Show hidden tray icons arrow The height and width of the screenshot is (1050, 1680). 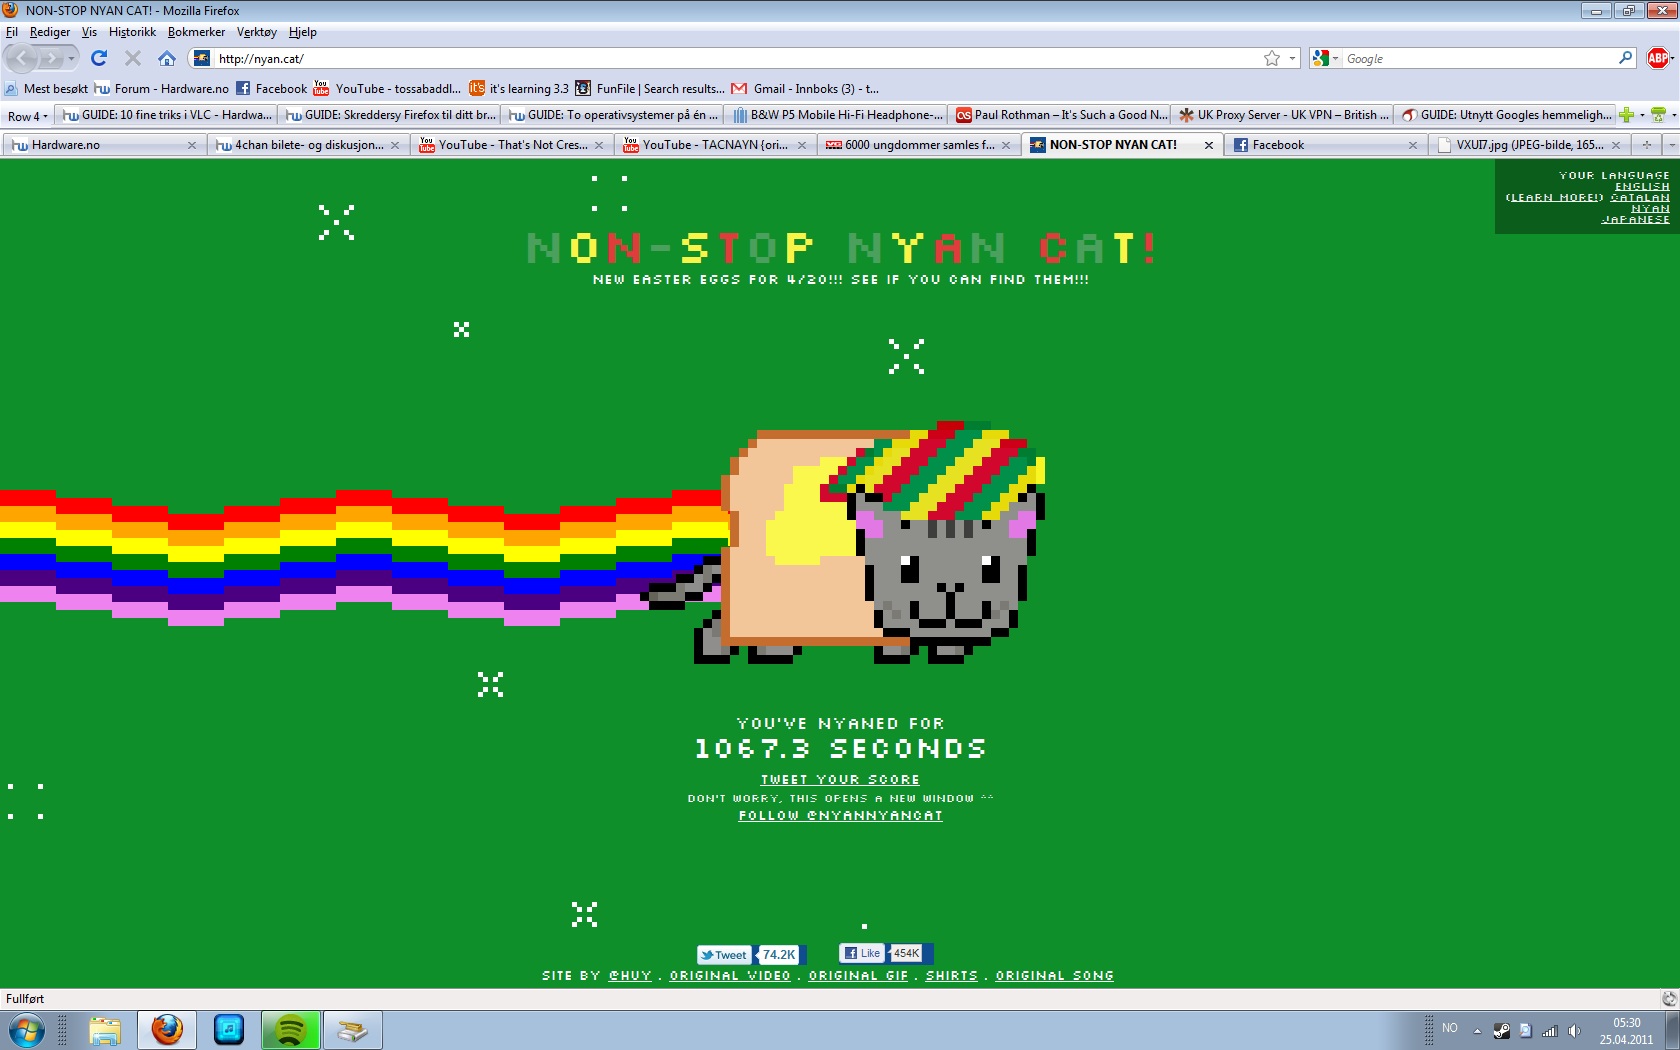1477,1031
